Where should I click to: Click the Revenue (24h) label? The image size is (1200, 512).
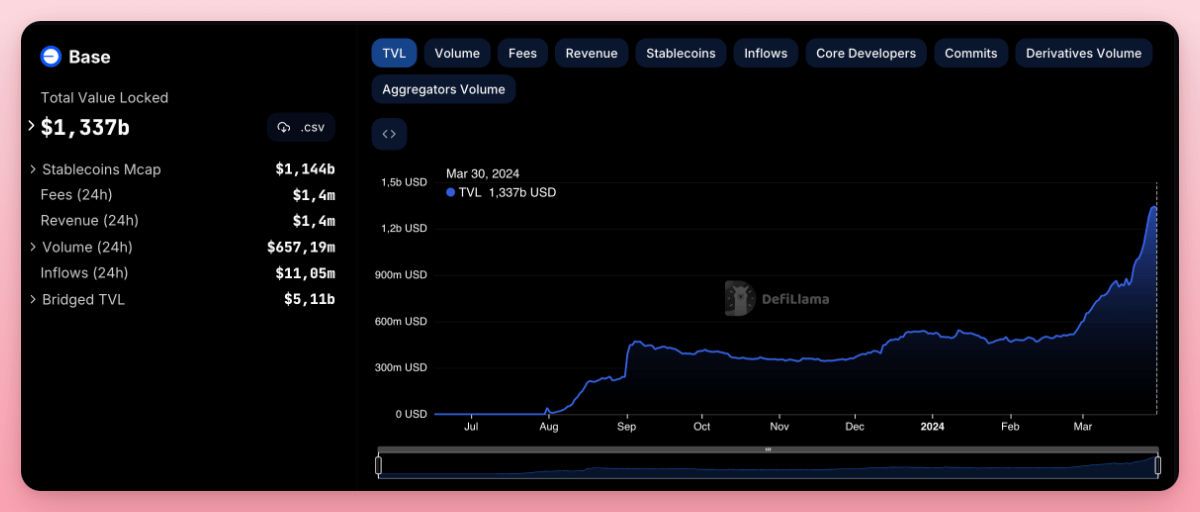pyautogui.click(x=89, y=221)
